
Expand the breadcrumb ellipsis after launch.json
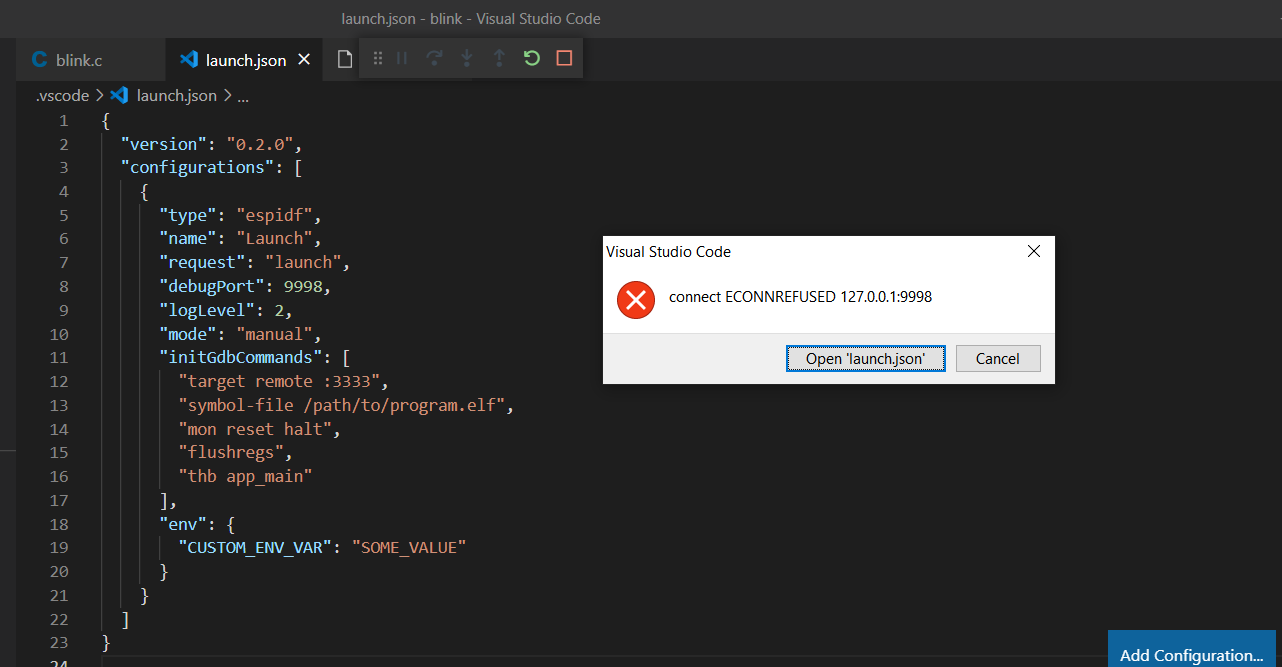point(242,95)
